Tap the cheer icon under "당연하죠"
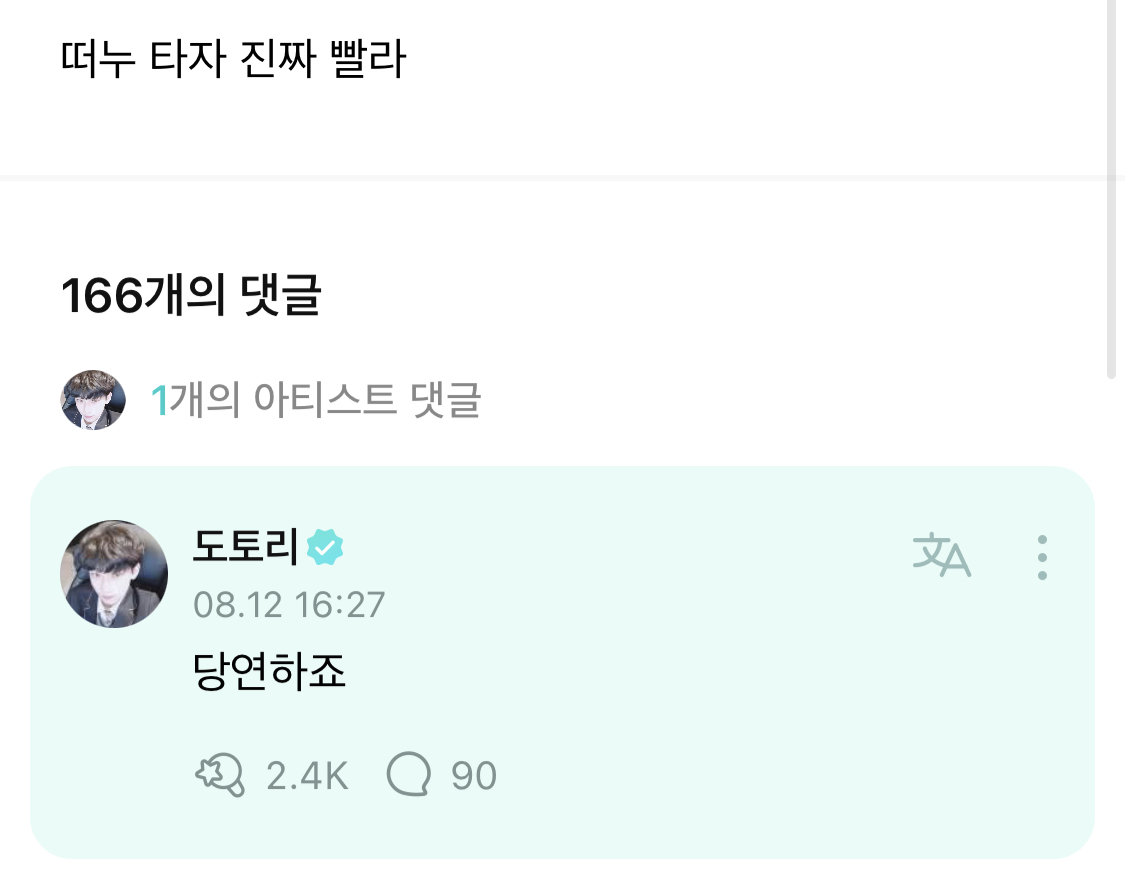Viewport: 1125px width, 896px height. point(219,775)
